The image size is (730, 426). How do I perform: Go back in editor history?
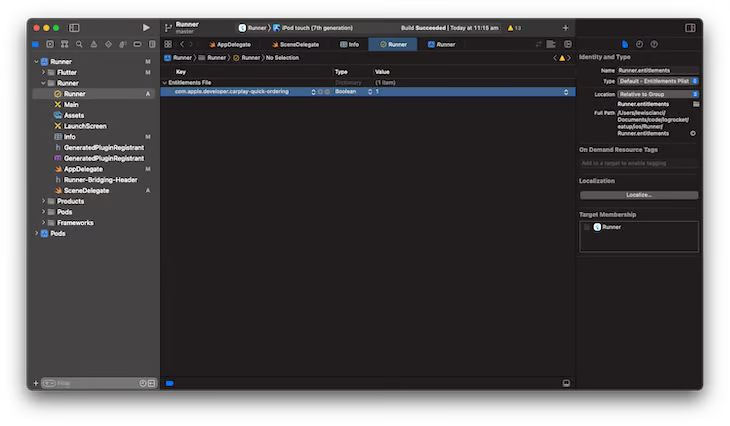(182, 44)
